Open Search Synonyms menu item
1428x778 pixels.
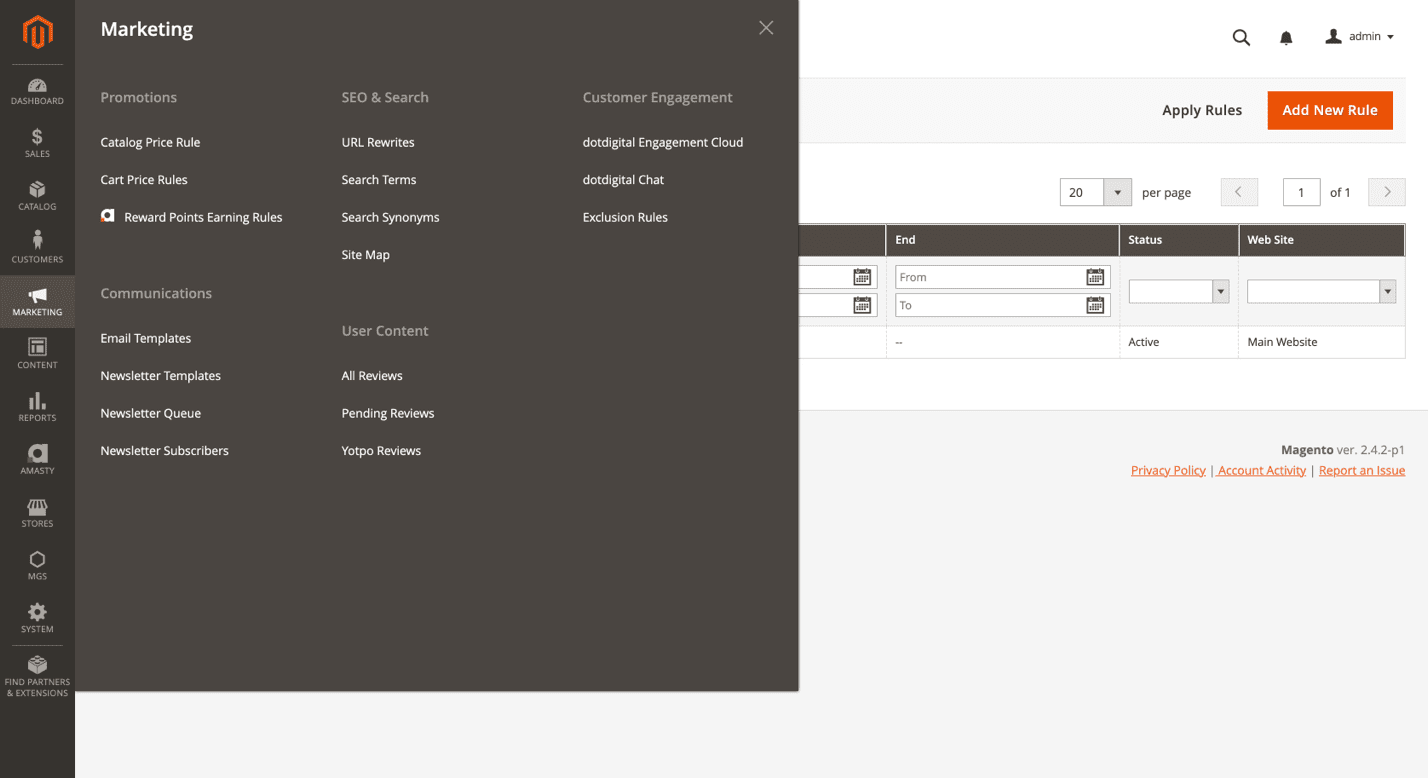[x=390, y=217]
